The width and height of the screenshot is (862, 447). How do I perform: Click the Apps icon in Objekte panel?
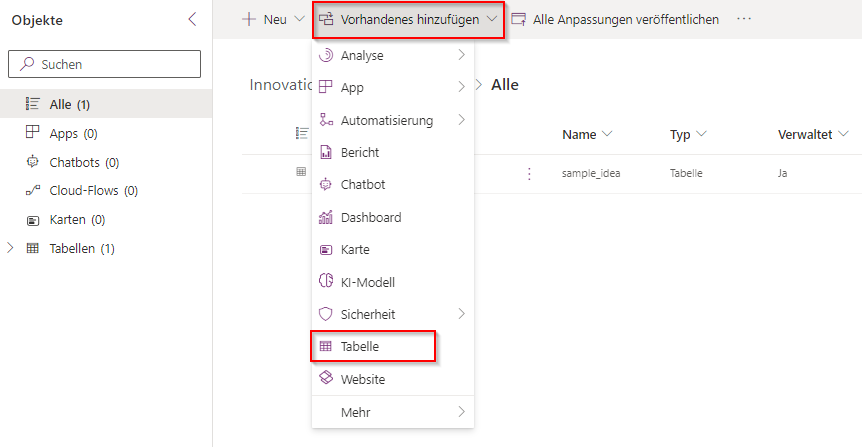coord(32,133)
